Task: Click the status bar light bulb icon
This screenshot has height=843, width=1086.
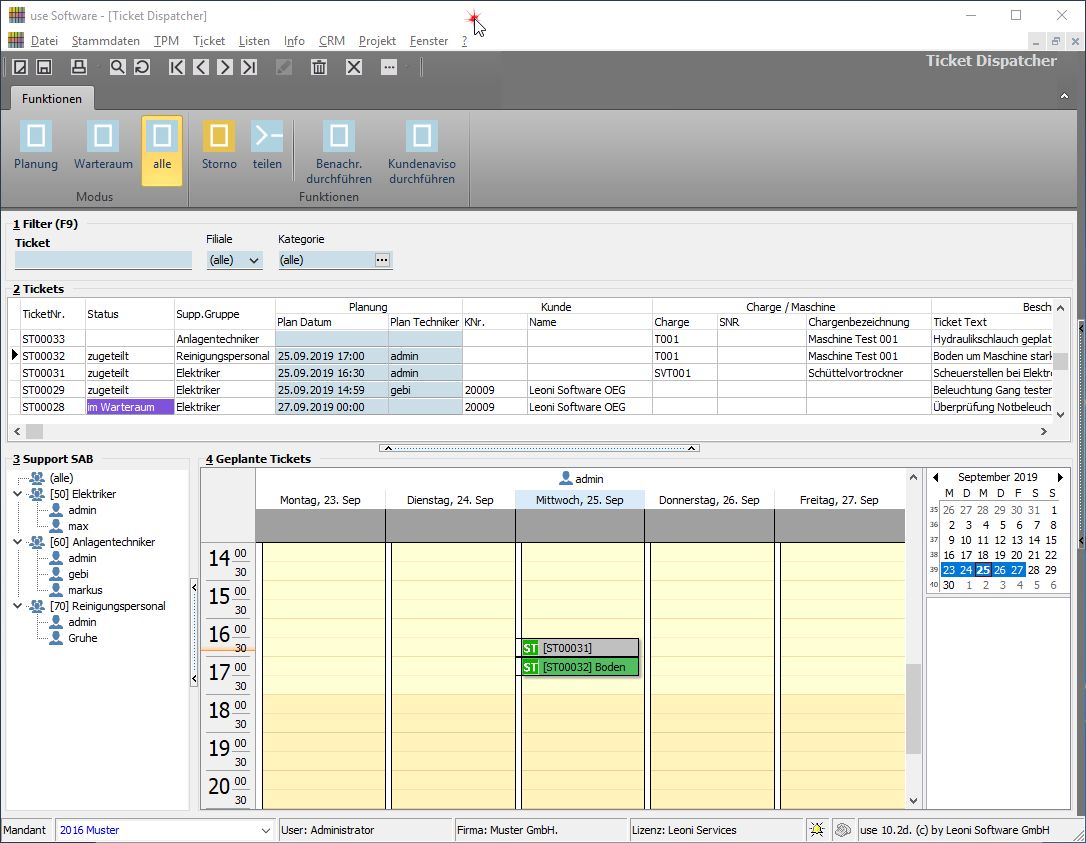Action: coord(817,829)
